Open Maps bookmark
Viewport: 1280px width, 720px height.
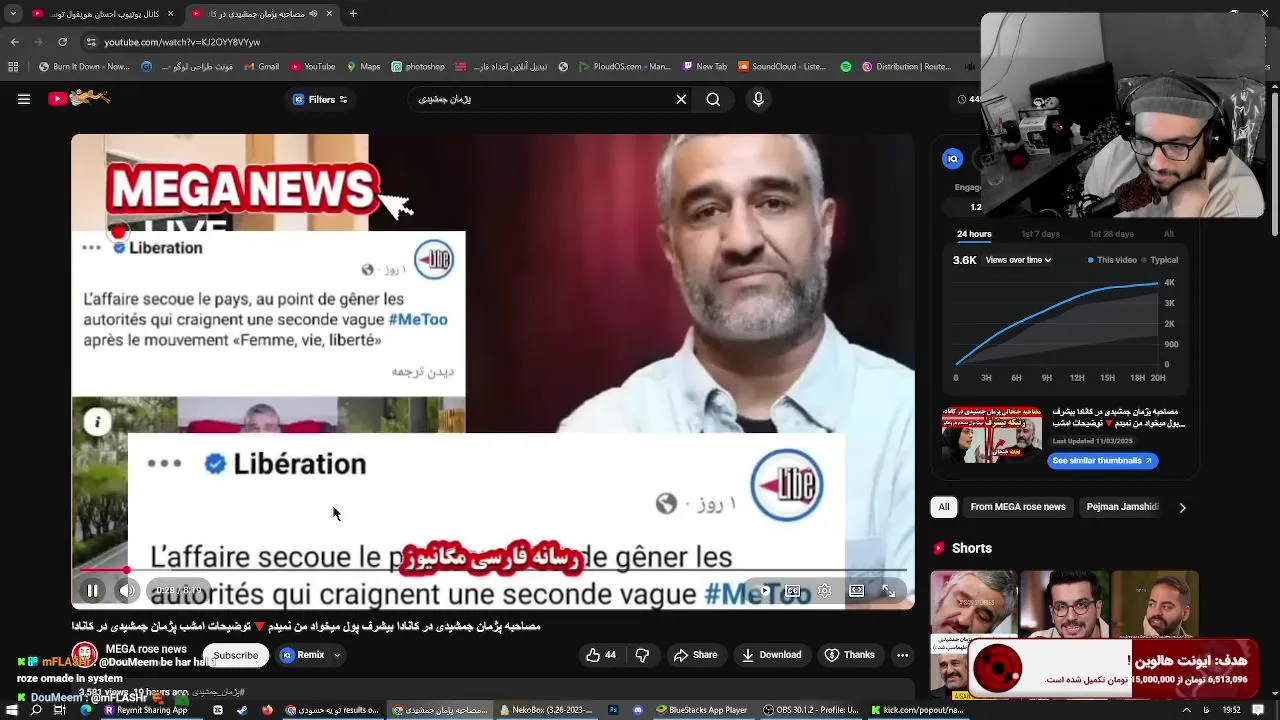coord(362,67)
